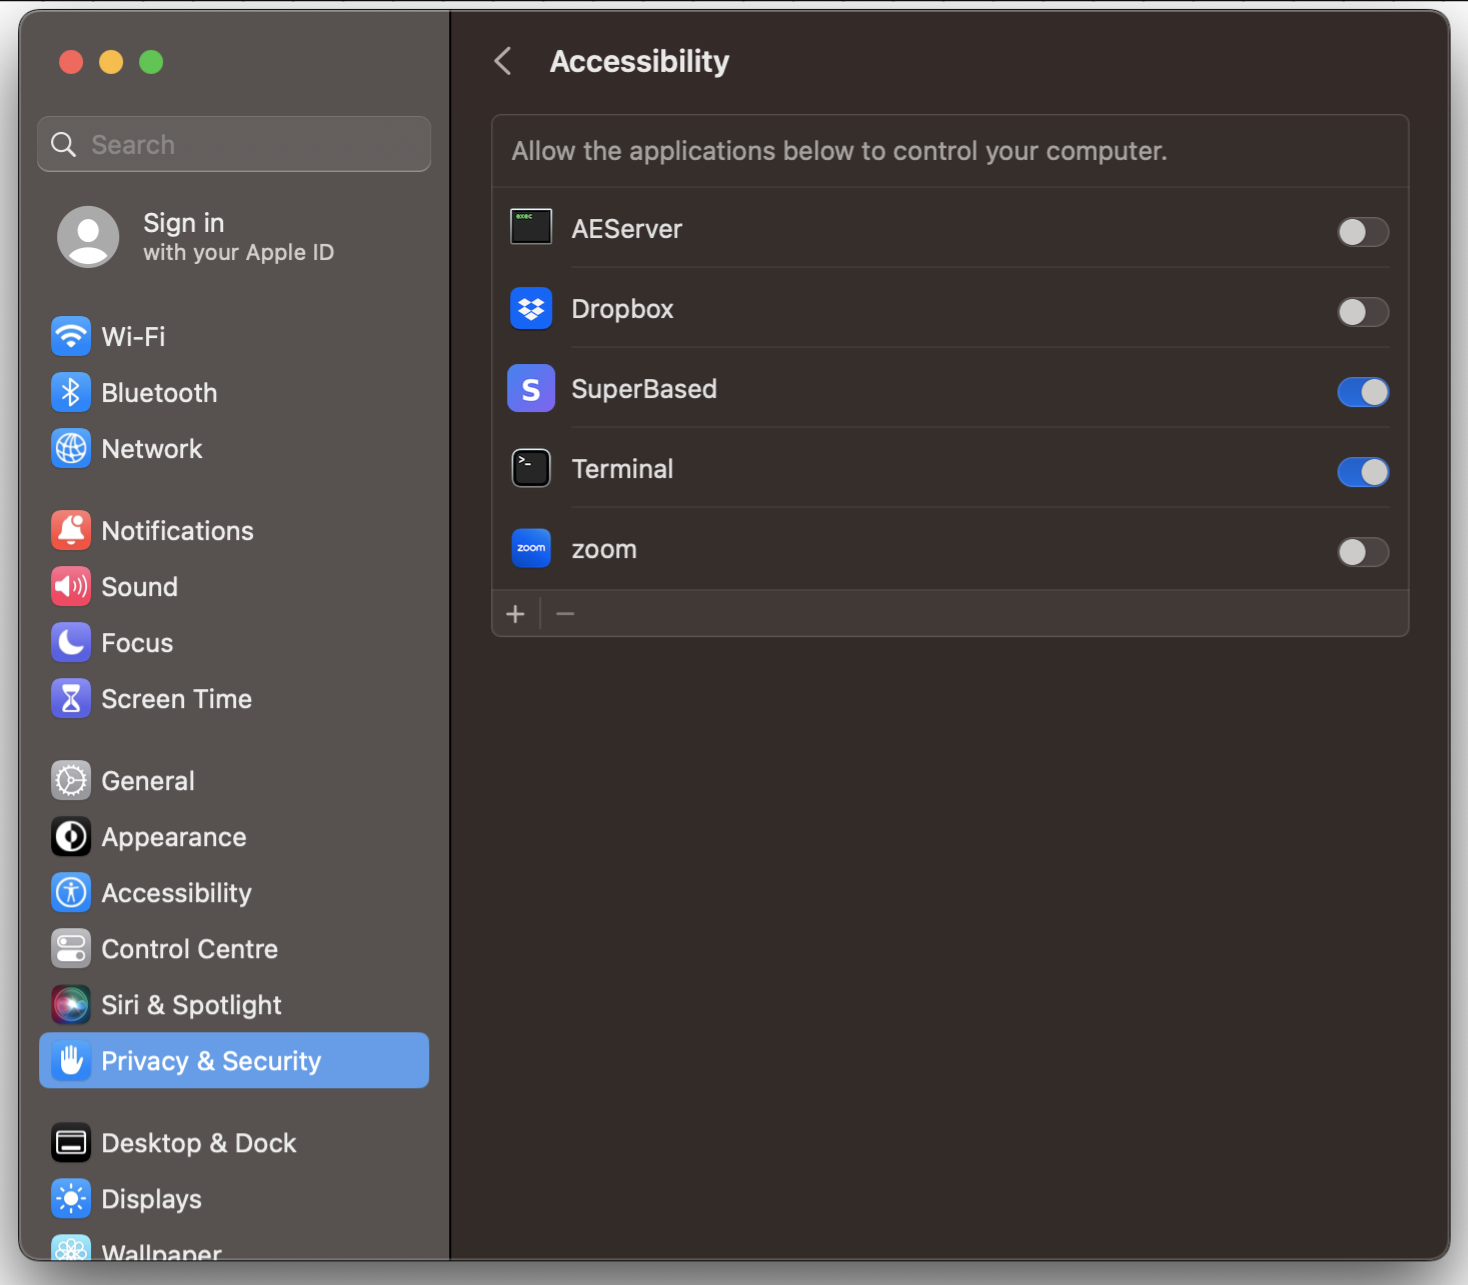1468x1285 pixels.
Task: Open Network settings label
Action: pyautogui.click(x=152, y=449)
